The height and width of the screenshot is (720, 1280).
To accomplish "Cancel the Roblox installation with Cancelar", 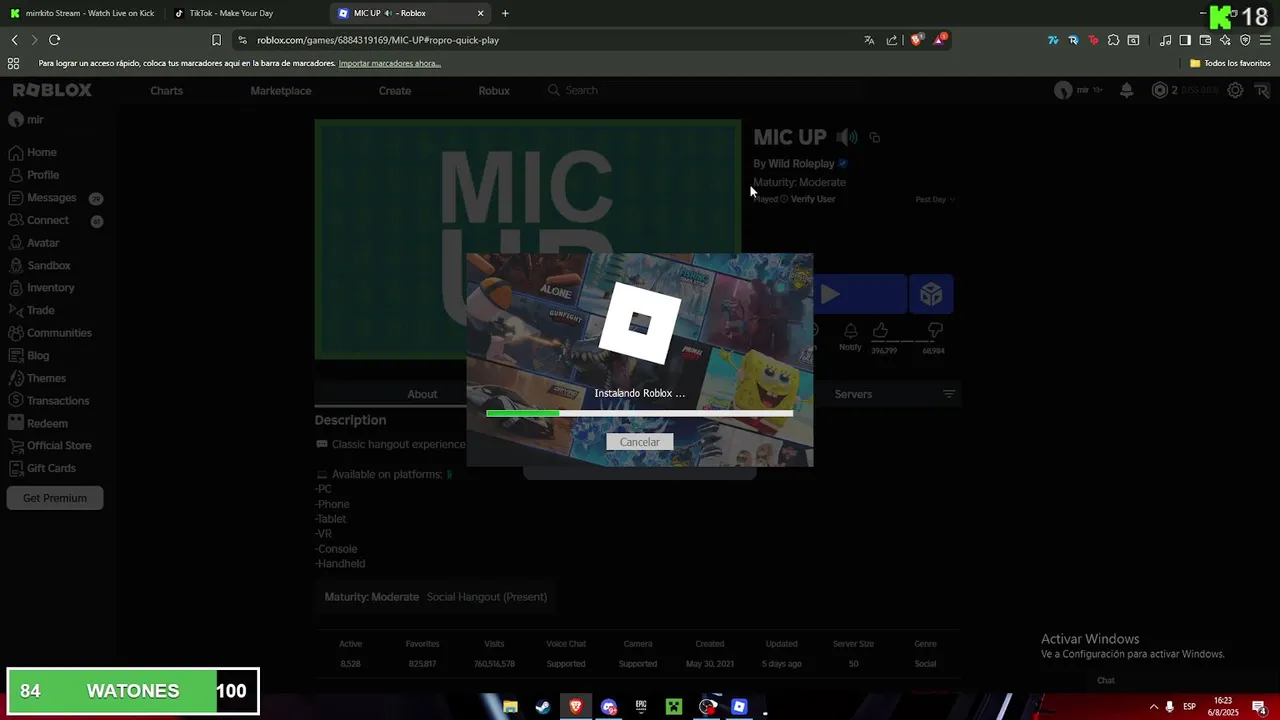I will coord(639,442).
